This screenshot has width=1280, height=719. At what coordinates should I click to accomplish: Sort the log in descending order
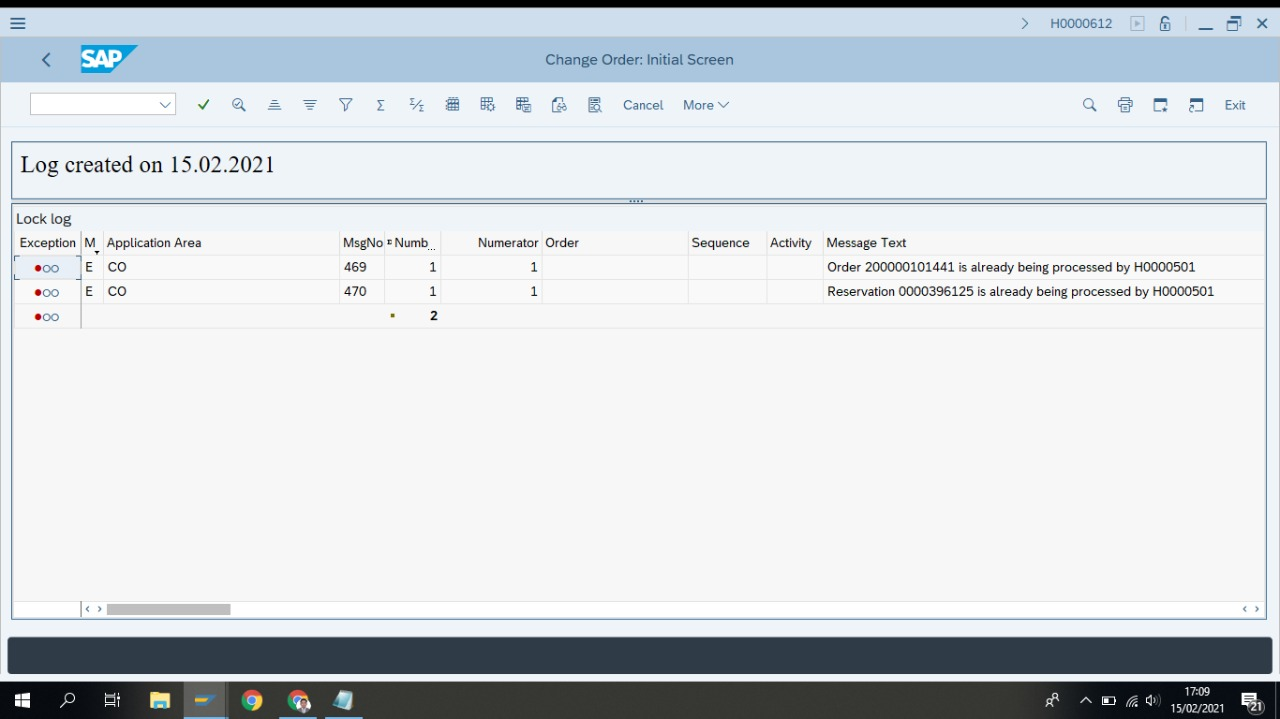(310, 105)
